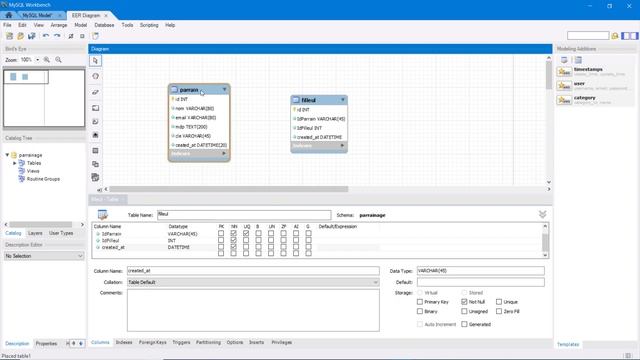Click the lock icon next to search box
The image size is (640, 360).
click(615, 36)
